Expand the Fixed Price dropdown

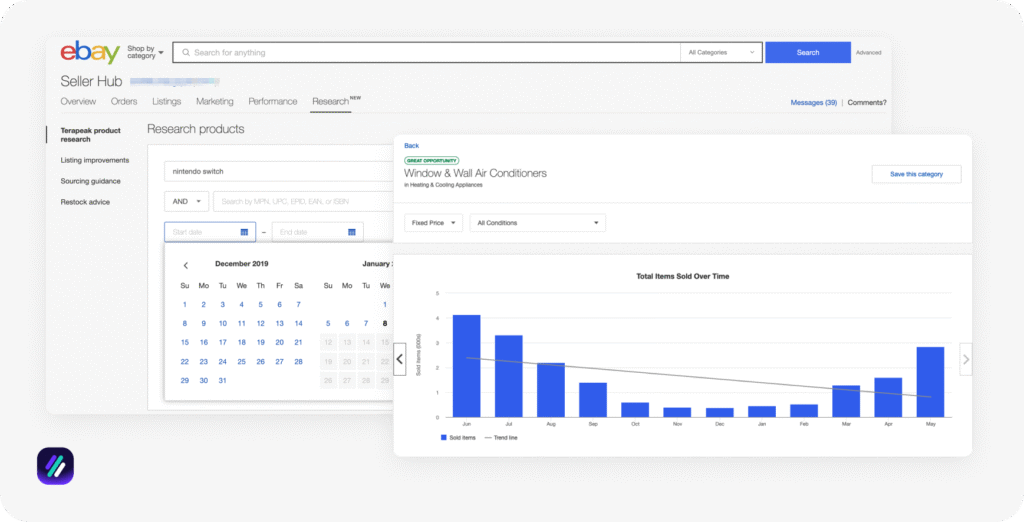click(x=433, y=222)
